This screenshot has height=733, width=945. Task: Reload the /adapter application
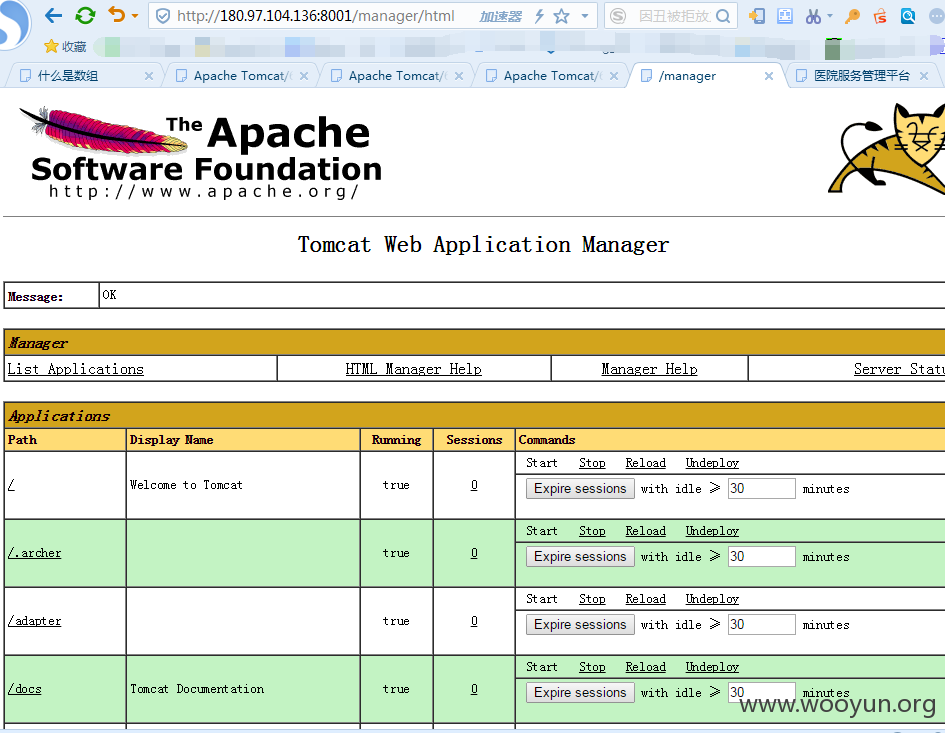point(645,599)
